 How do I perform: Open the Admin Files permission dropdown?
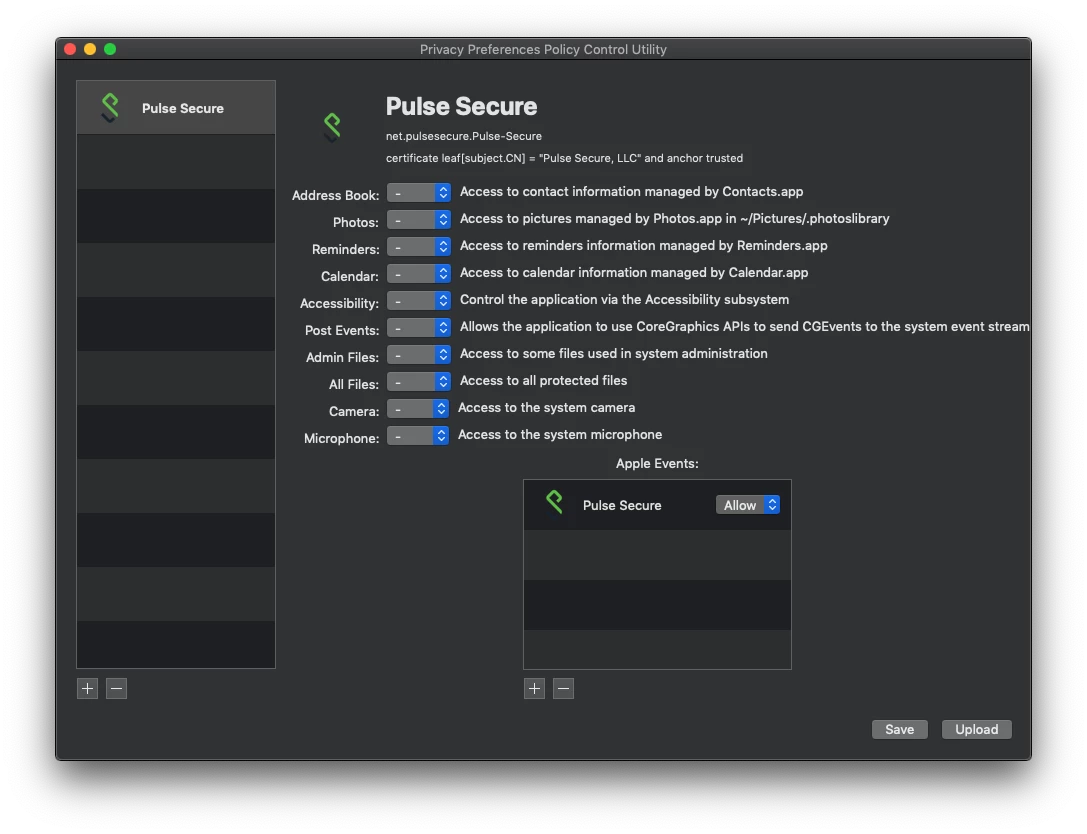click(419, 355)
